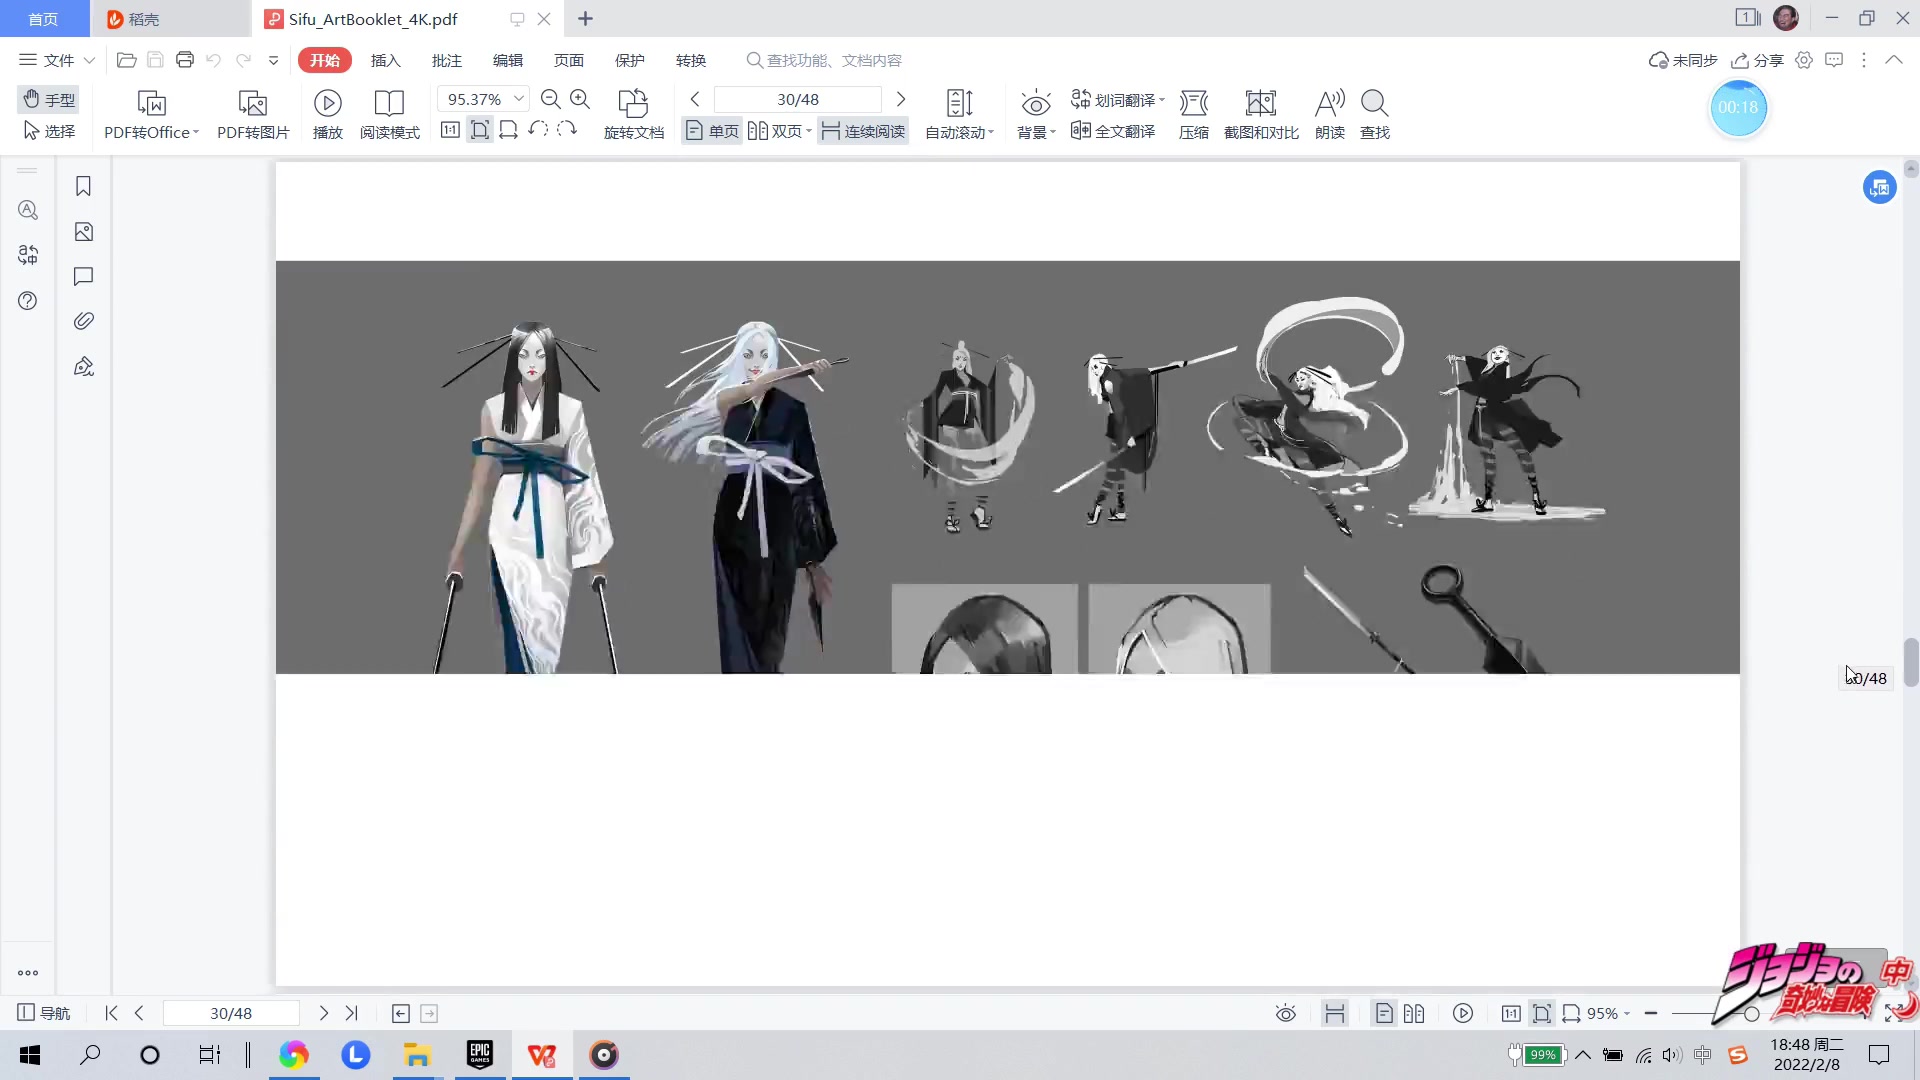Click 未同步 sync status button
The width and height of the screenshot is (1920, 1080).
(x=1683, y=60)
